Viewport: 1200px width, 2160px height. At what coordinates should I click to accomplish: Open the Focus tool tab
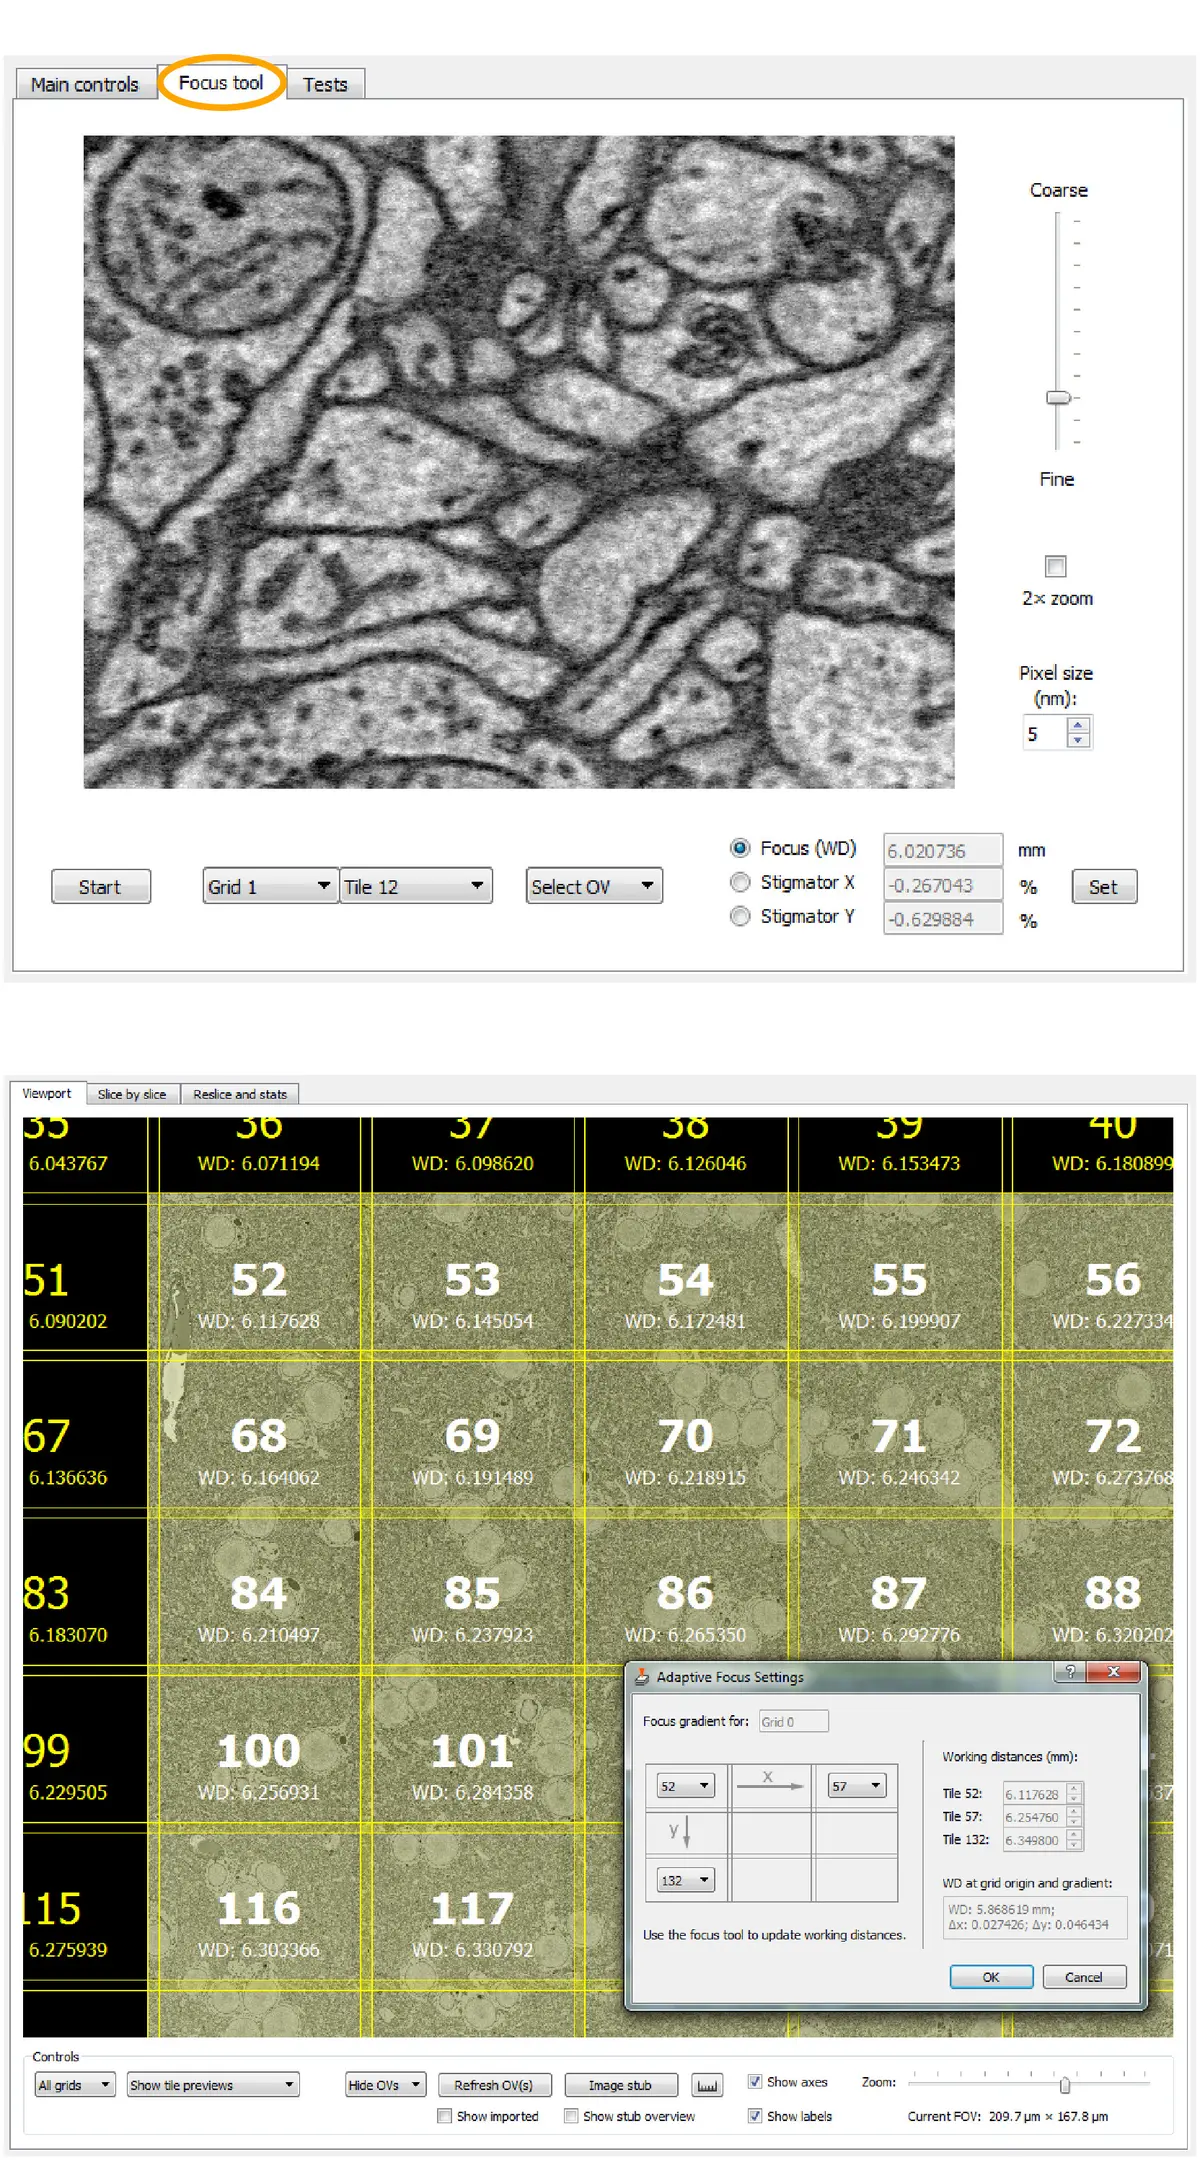[221, 82]
